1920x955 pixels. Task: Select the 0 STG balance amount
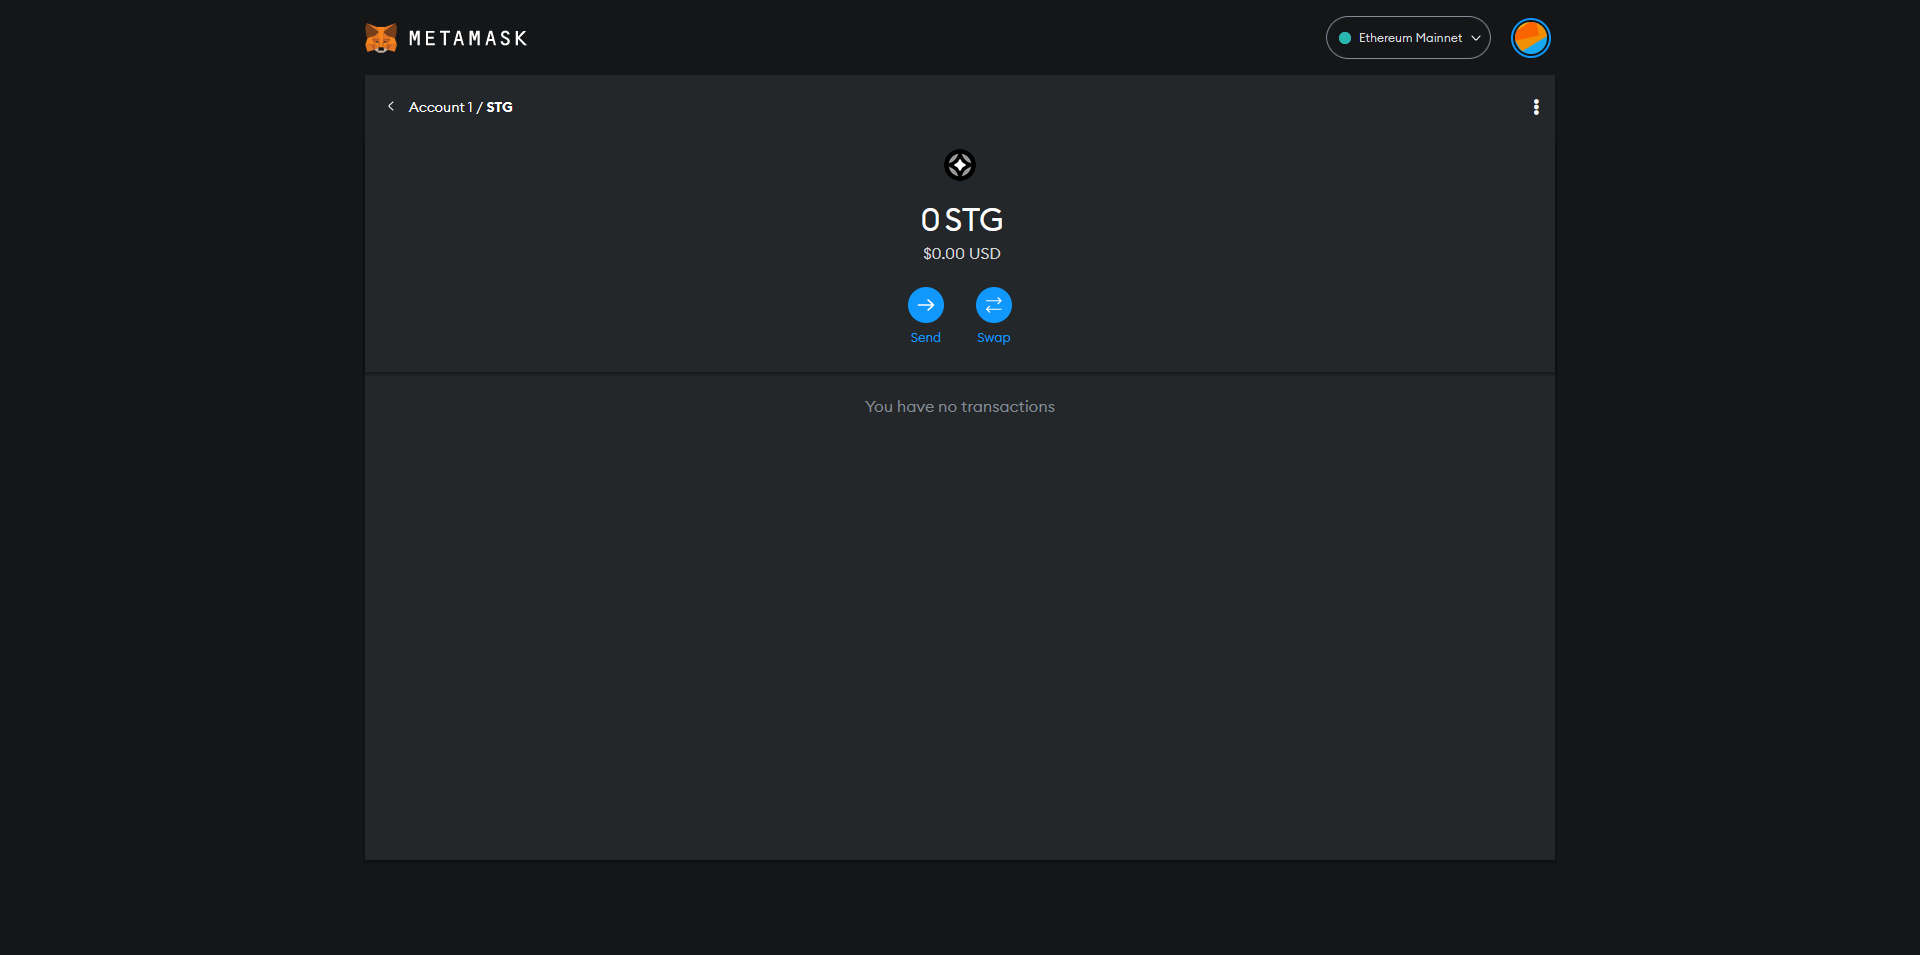tap(961, 220)
